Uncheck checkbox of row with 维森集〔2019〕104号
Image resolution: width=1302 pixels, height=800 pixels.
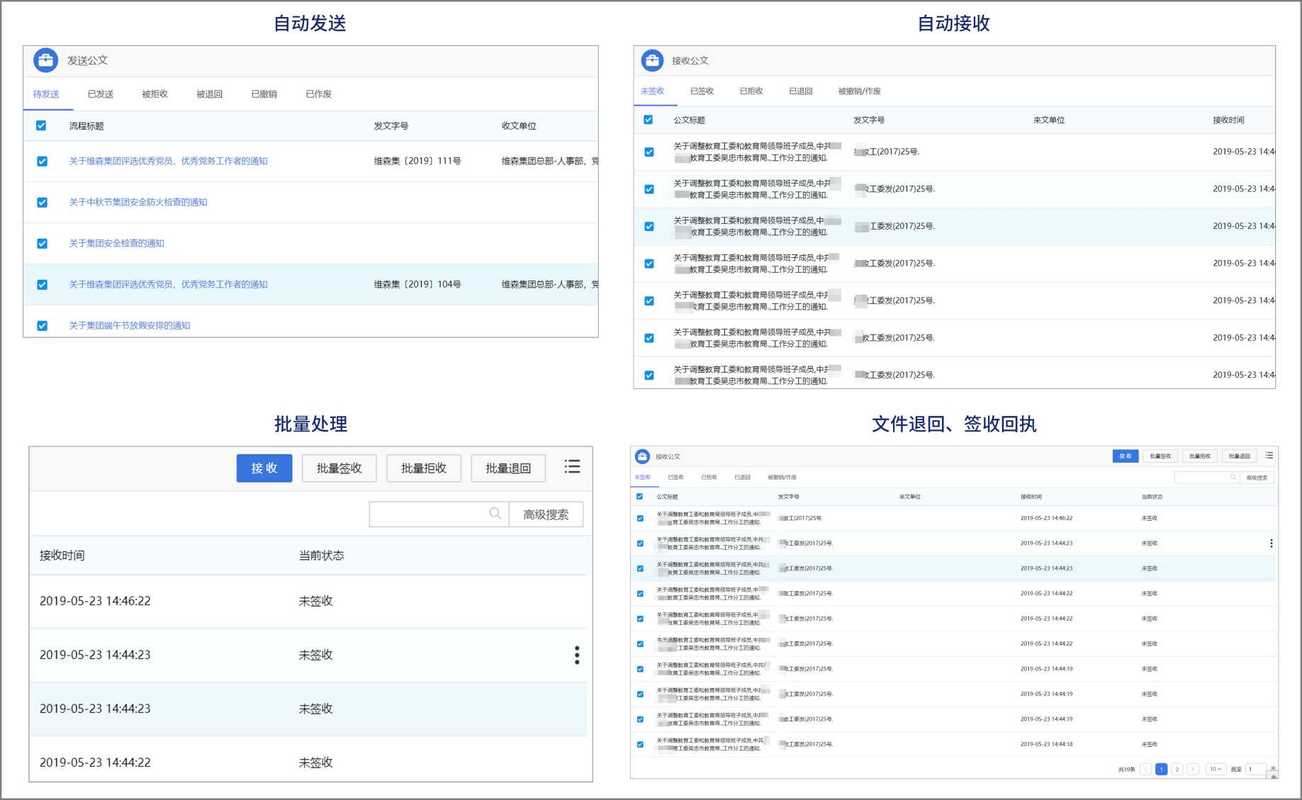point(42,285)
